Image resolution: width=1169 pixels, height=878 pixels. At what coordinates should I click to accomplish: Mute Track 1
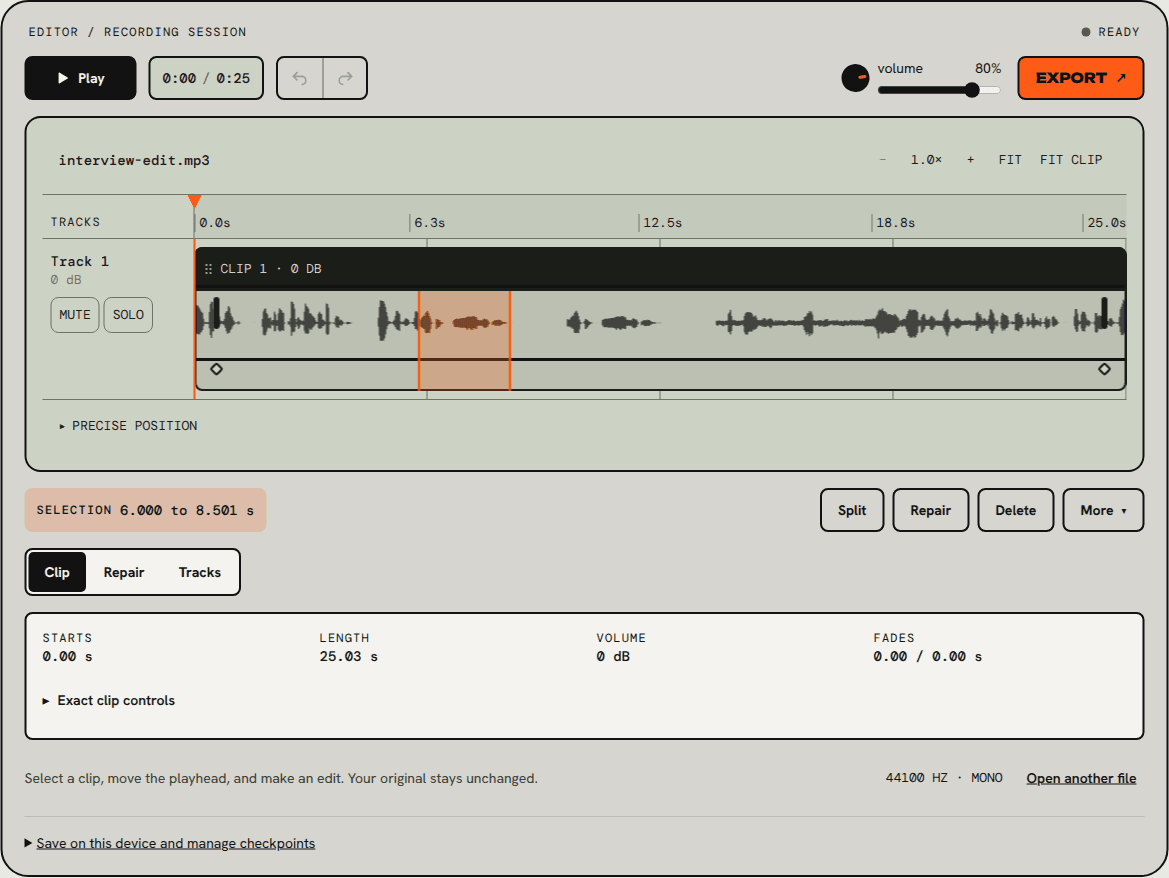point(75,315)
